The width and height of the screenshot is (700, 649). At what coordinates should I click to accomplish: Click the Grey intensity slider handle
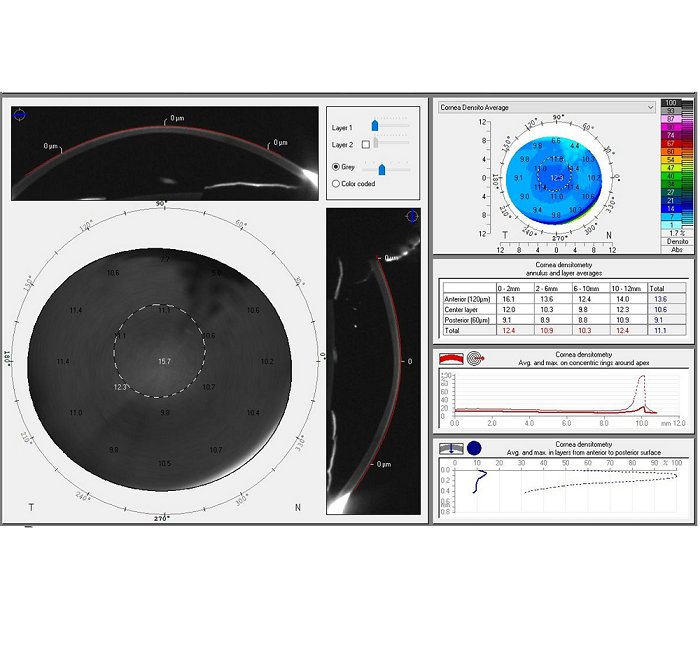pos(381,169)
